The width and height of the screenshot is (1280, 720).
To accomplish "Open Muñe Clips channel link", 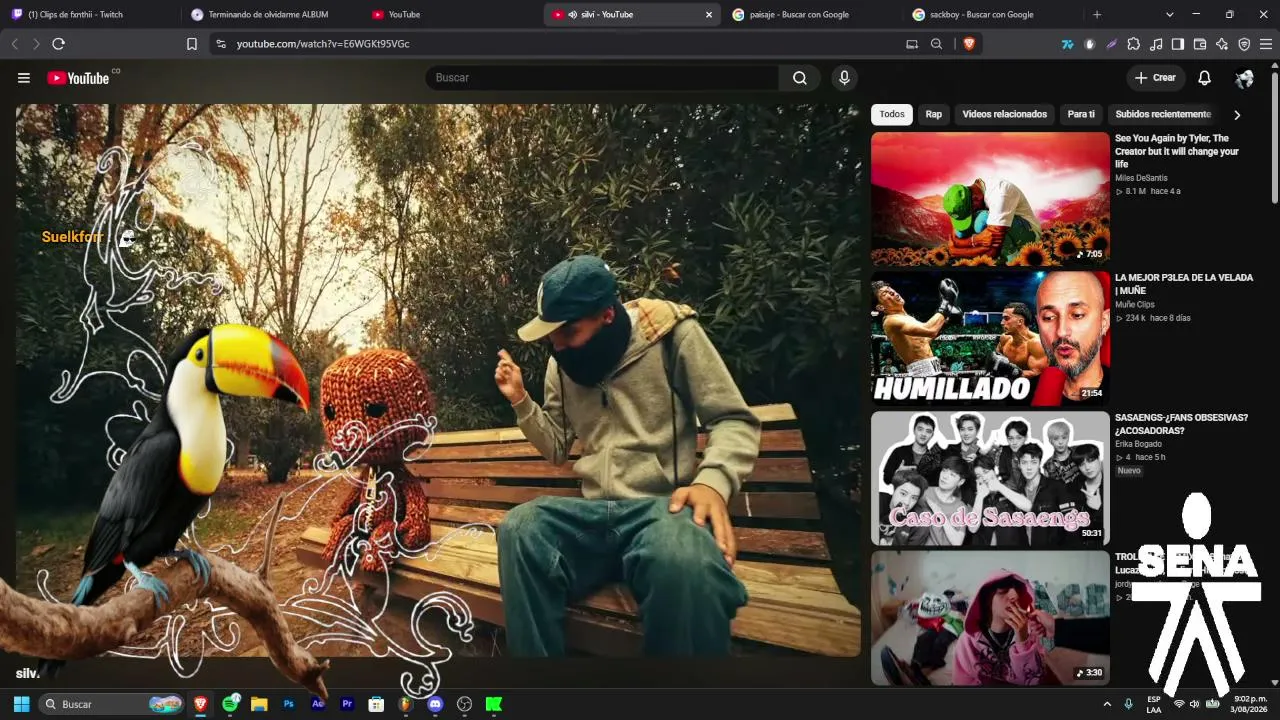I will (1135, 305).
